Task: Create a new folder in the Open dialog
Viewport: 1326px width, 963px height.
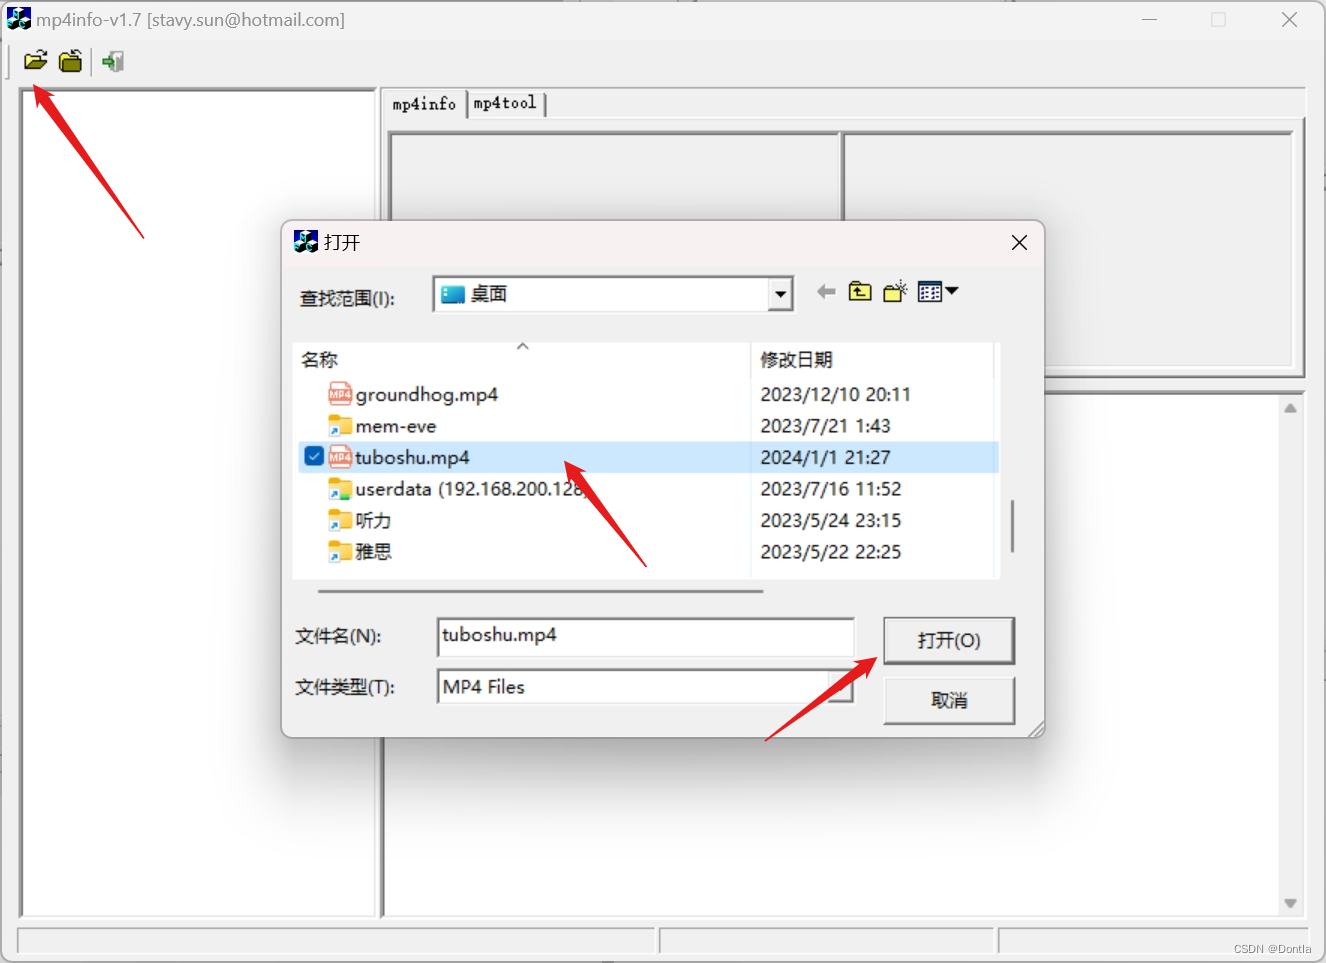Action: (894, 291)
